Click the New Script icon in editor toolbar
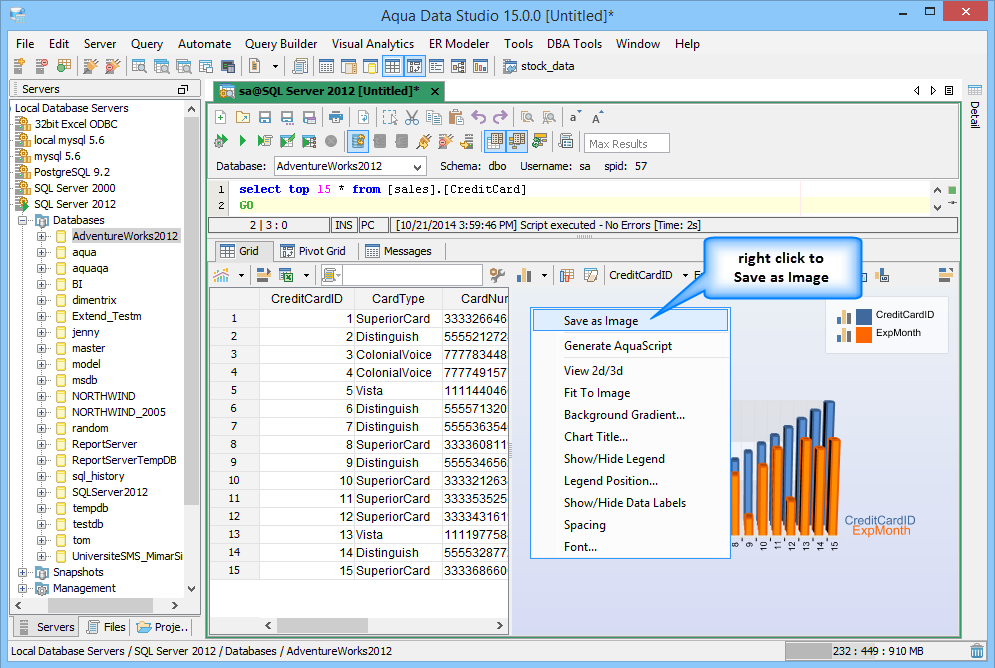This screenshot has width=995, height=668. 220,117
